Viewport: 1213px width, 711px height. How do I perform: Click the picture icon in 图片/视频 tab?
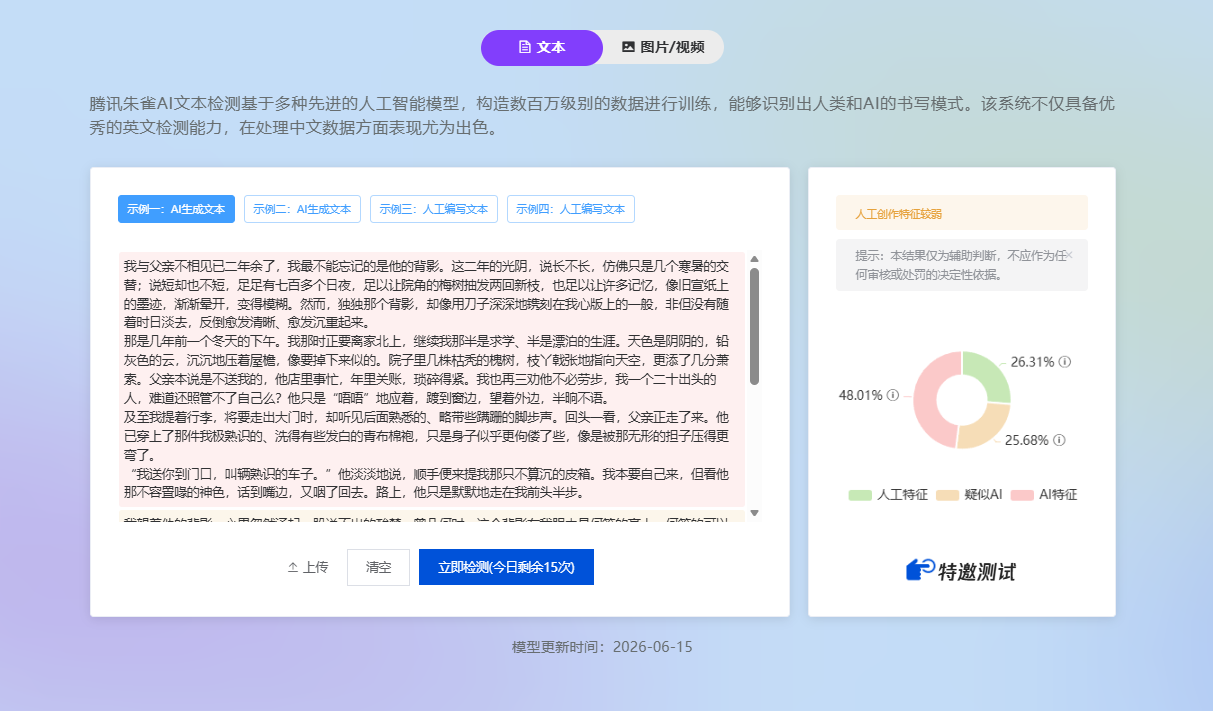point(628,47)
